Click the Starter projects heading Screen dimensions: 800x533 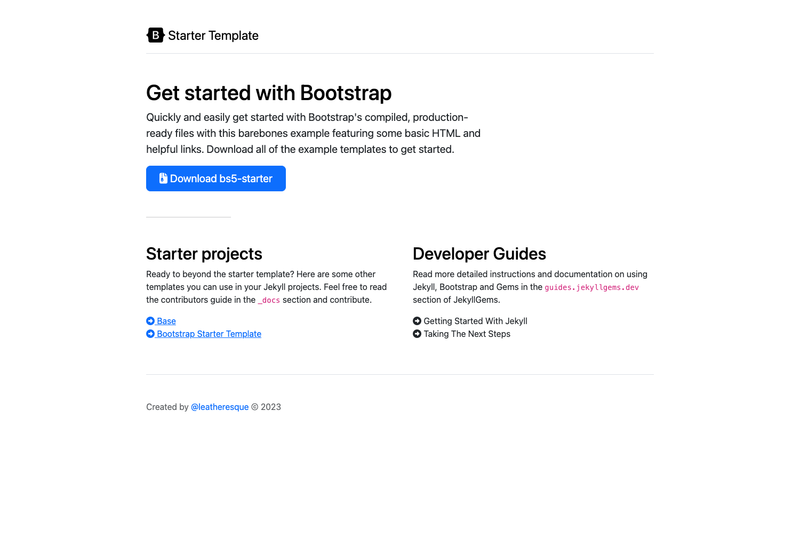click(204, 253)
